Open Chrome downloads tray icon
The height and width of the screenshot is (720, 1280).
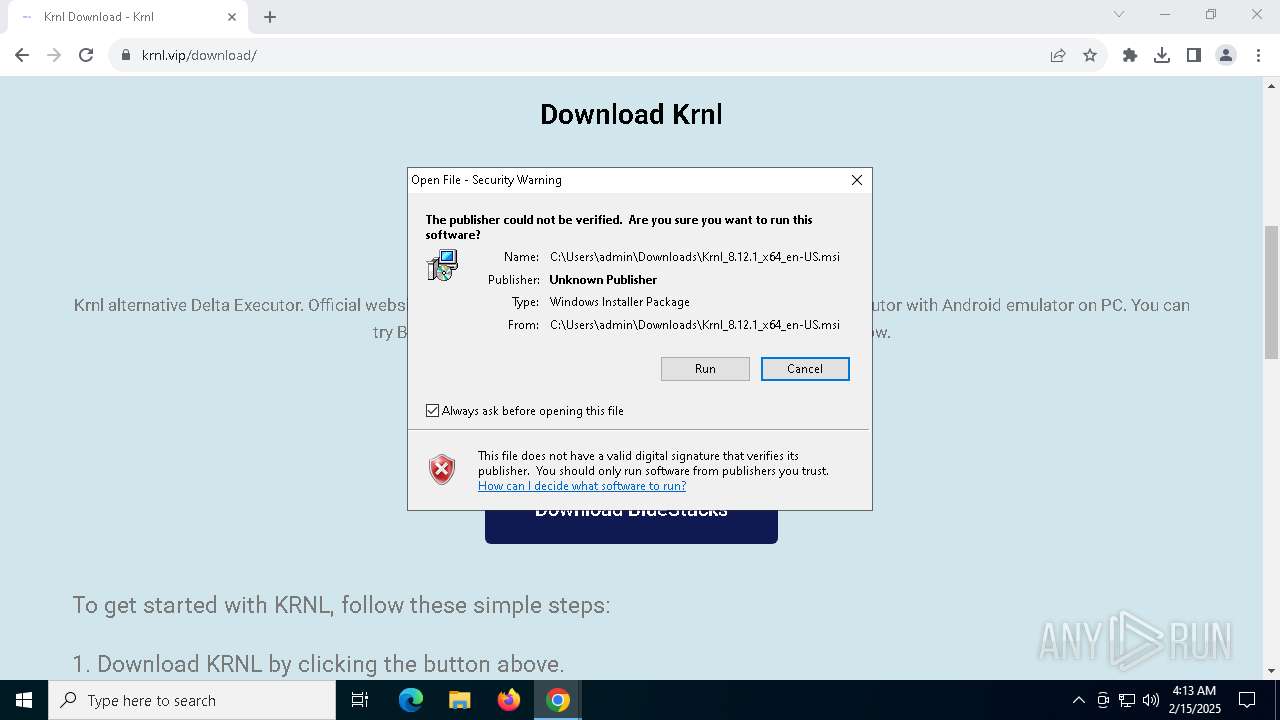[1162, 55]
